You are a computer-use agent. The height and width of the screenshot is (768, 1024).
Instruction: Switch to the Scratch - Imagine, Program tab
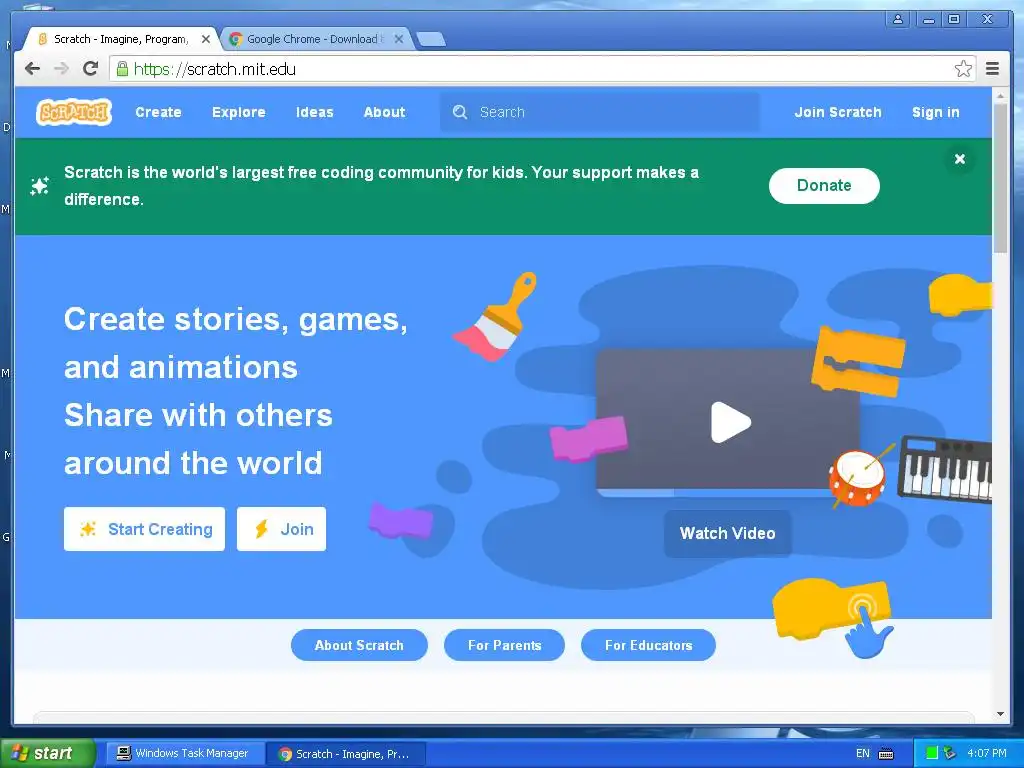pos(121,39)
